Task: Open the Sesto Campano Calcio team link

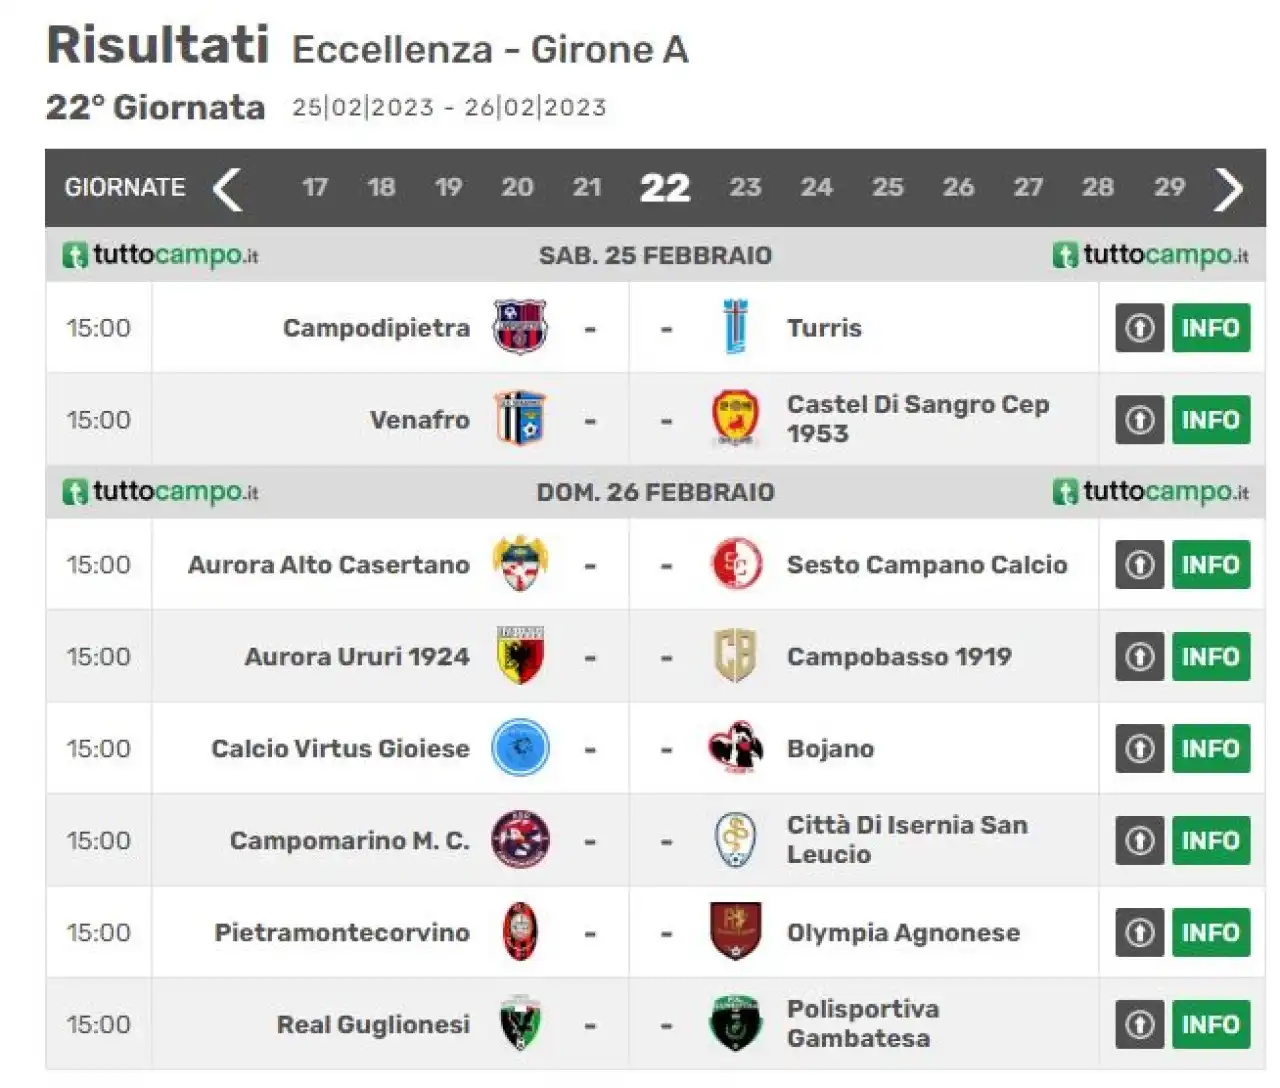Action: click(927, 564)
